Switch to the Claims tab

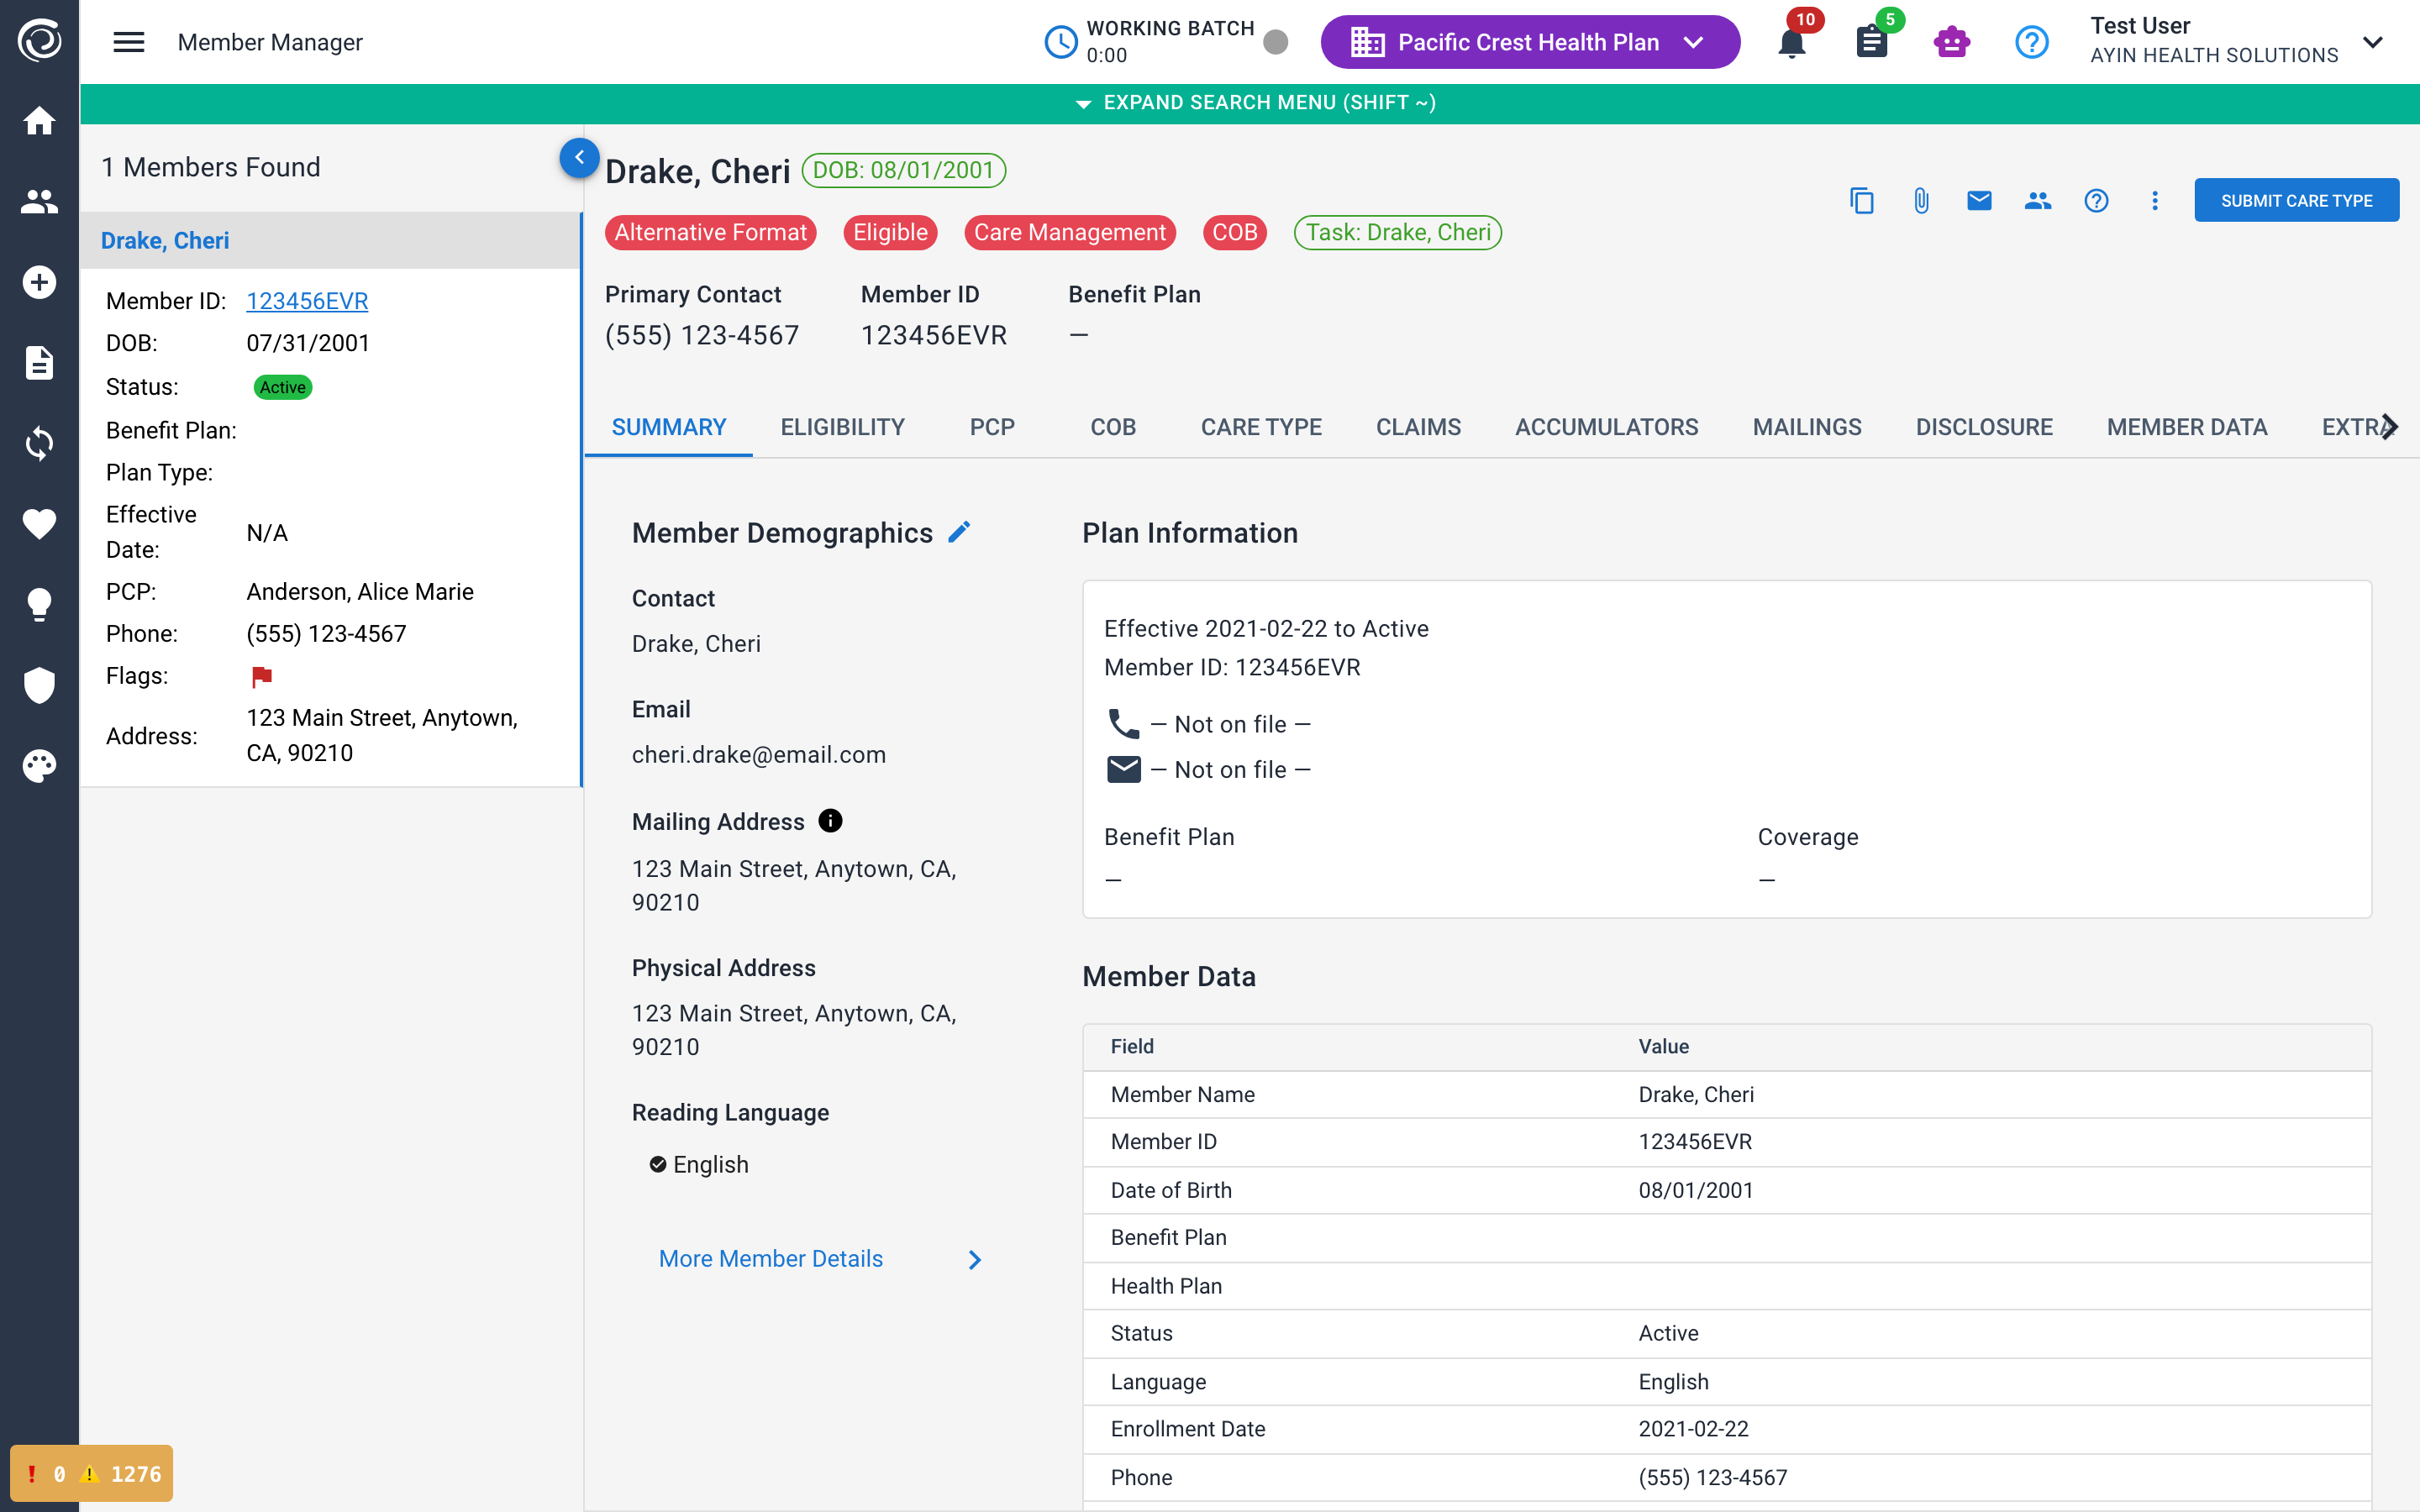tap(1418, 427)
